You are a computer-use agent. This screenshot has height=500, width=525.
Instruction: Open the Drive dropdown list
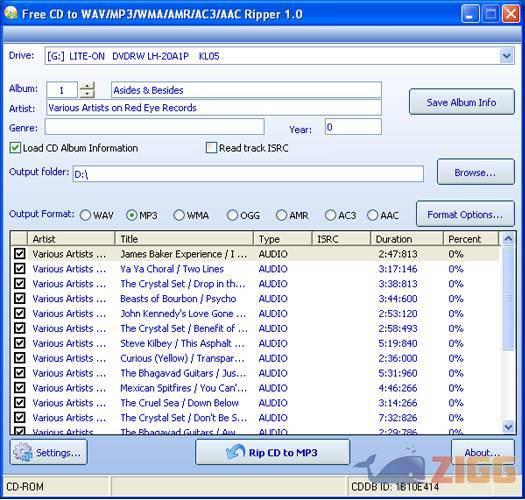[506, 56]
